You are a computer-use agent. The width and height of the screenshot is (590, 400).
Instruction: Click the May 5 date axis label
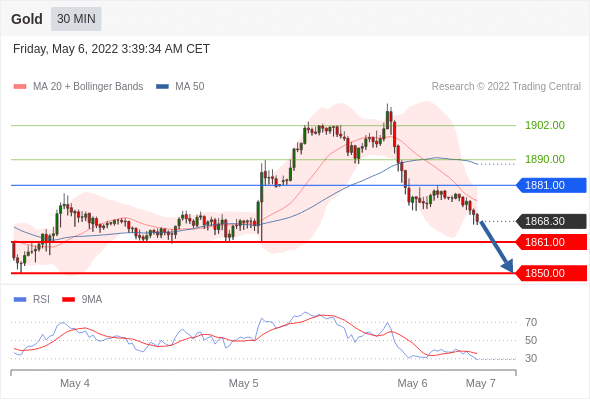[243, 383]
